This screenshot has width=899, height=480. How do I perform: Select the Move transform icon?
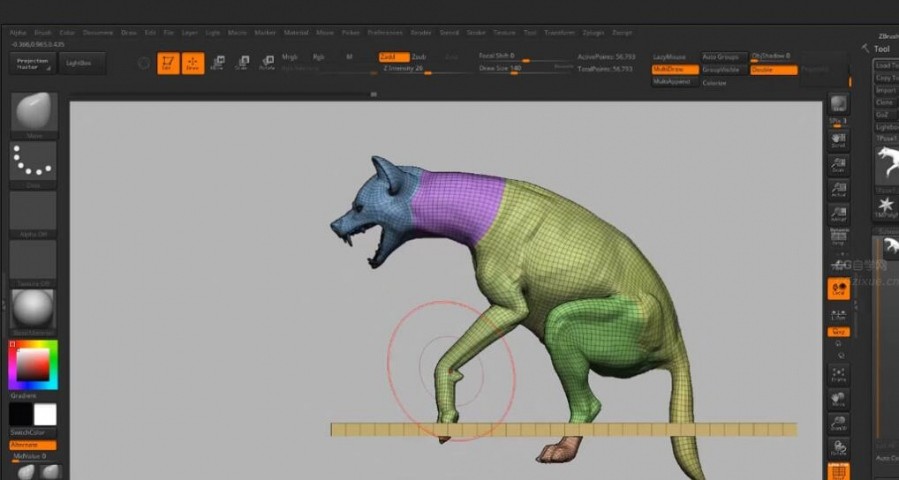[217, 63]
